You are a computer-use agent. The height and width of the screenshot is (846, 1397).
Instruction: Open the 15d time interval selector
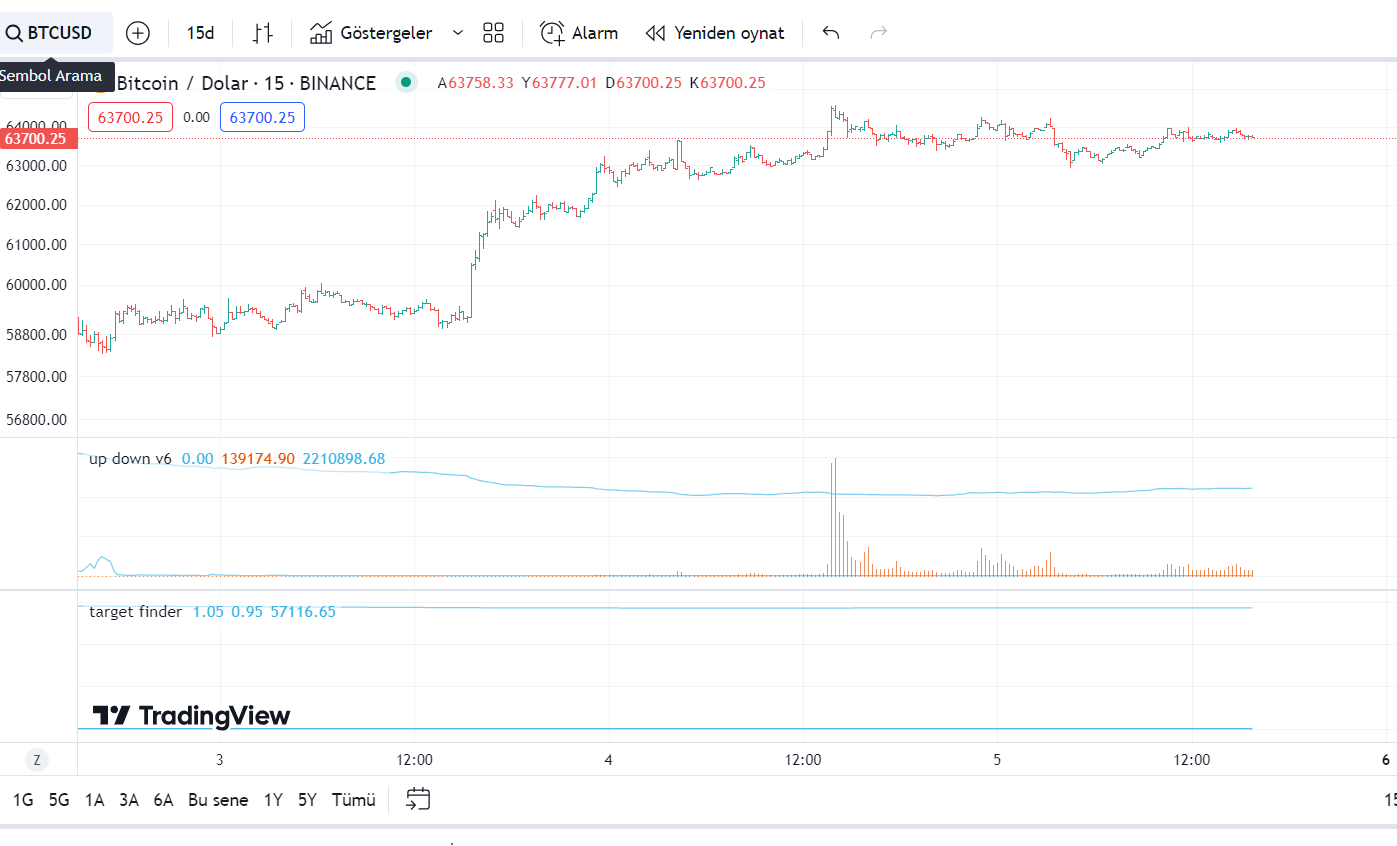point(200,33)
